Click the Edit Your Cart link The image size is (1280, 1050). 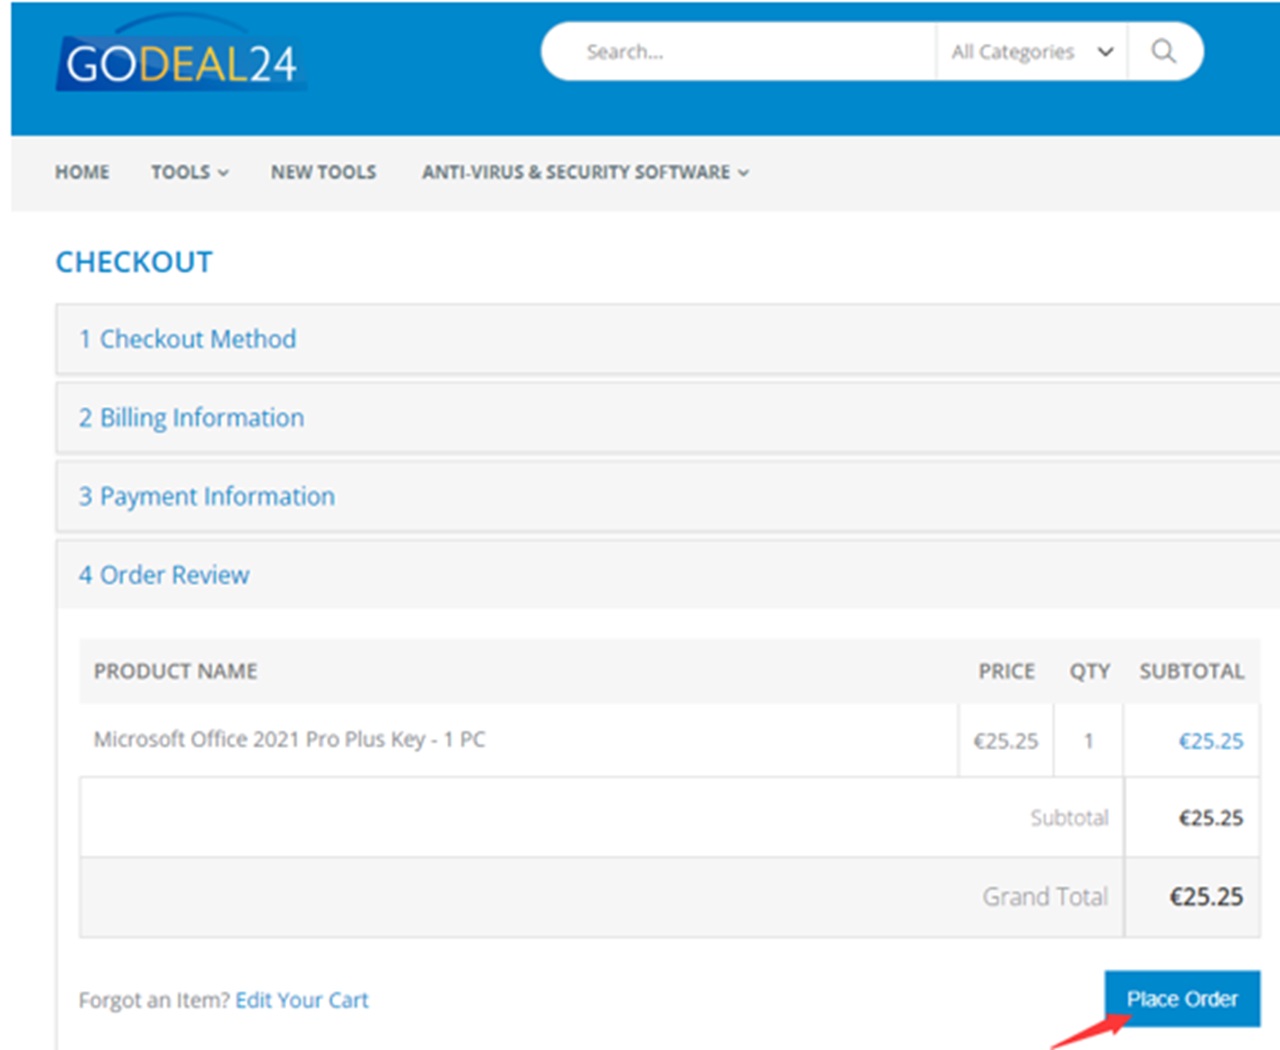click(x=302, y=1000)
